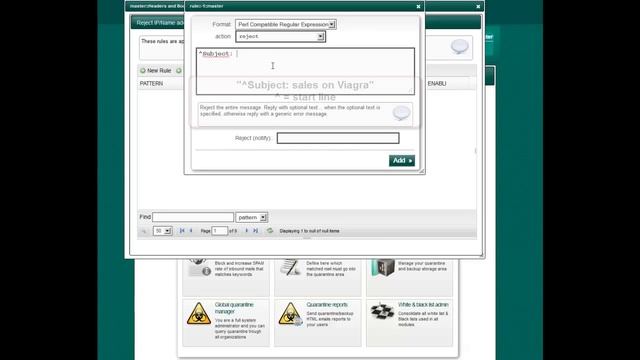Open the Format dropdown for regular expressions
Image resolution: width=640 pixels, height=360 pixels.
click(x=286, y=24)
